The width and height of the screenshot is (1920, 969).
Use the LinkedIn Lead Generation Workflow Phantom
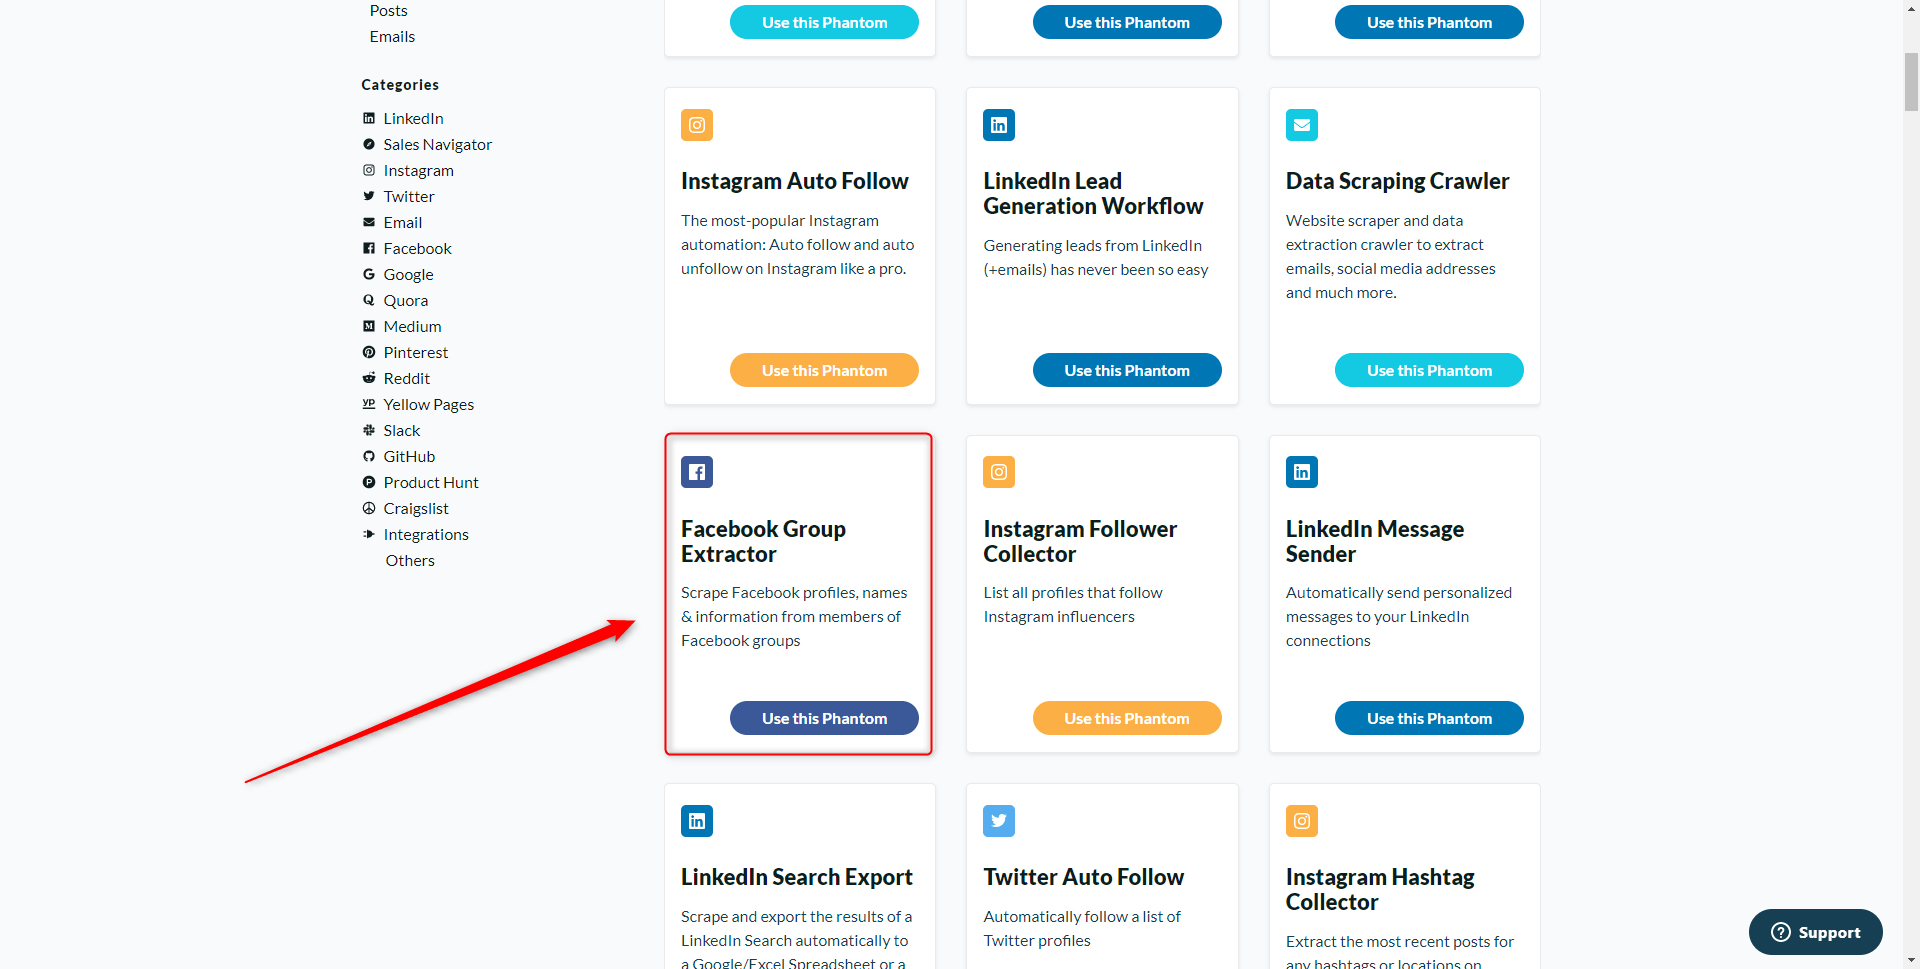click(x=1127, y=370)
